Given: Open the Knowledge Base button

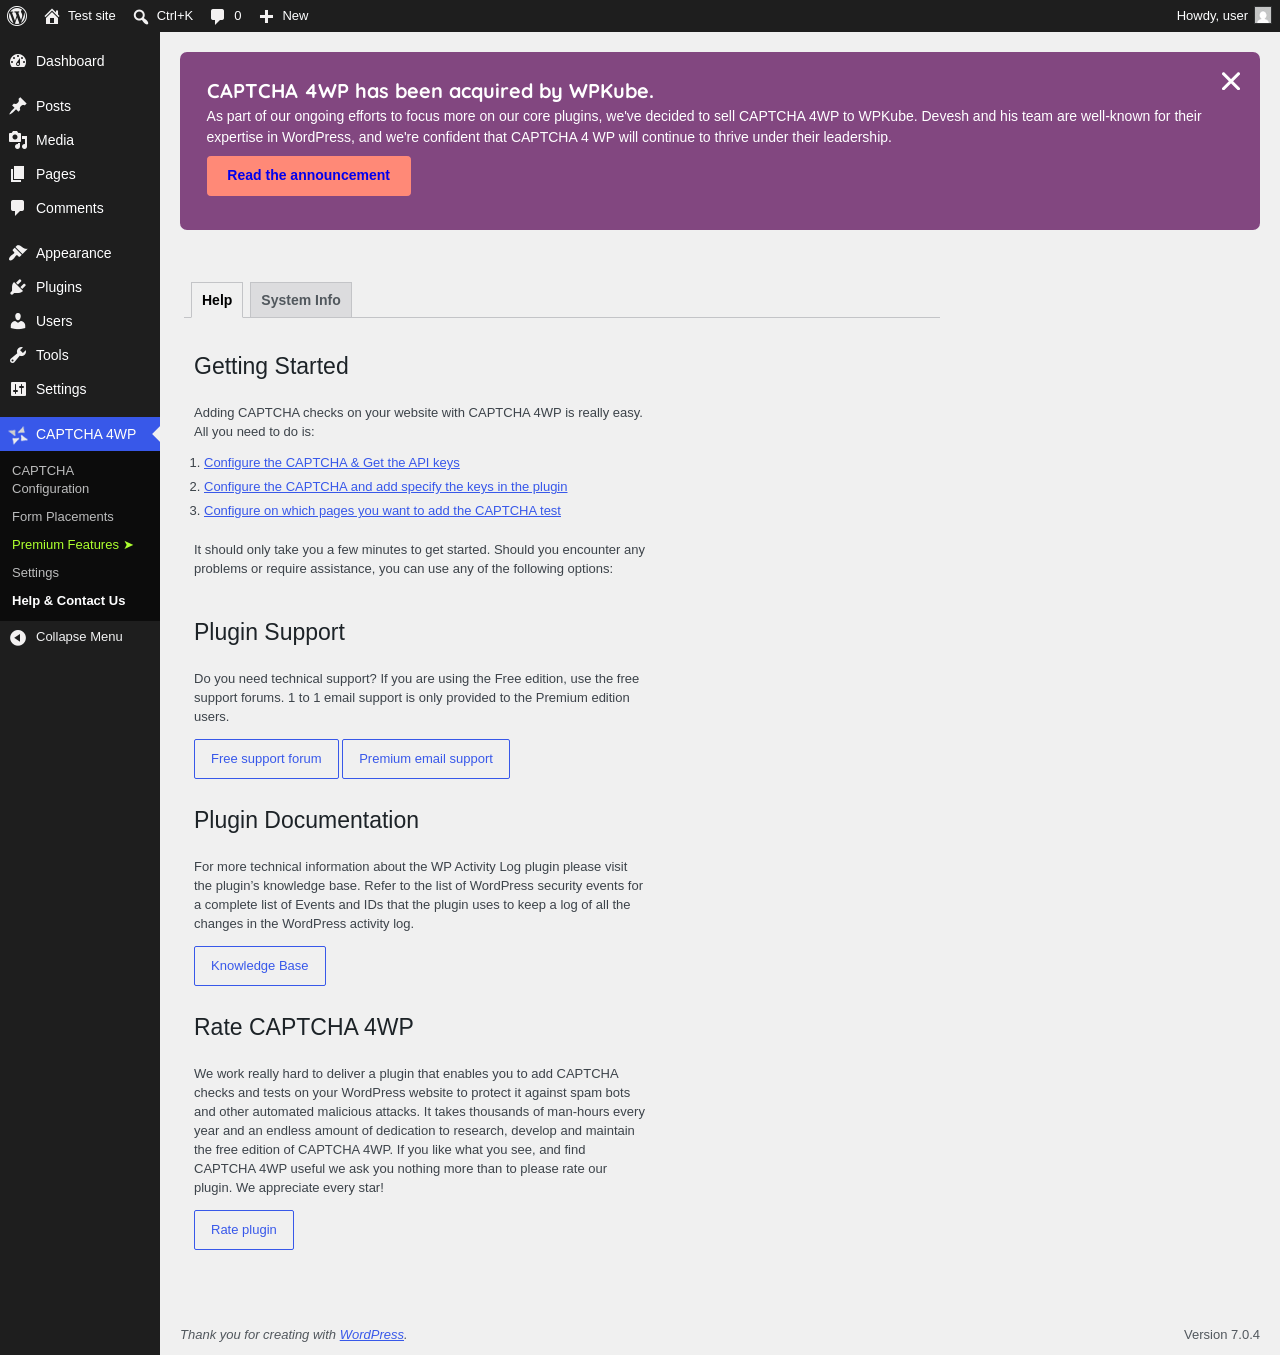Looking at the screenshot, I should [x=260, y=966].
